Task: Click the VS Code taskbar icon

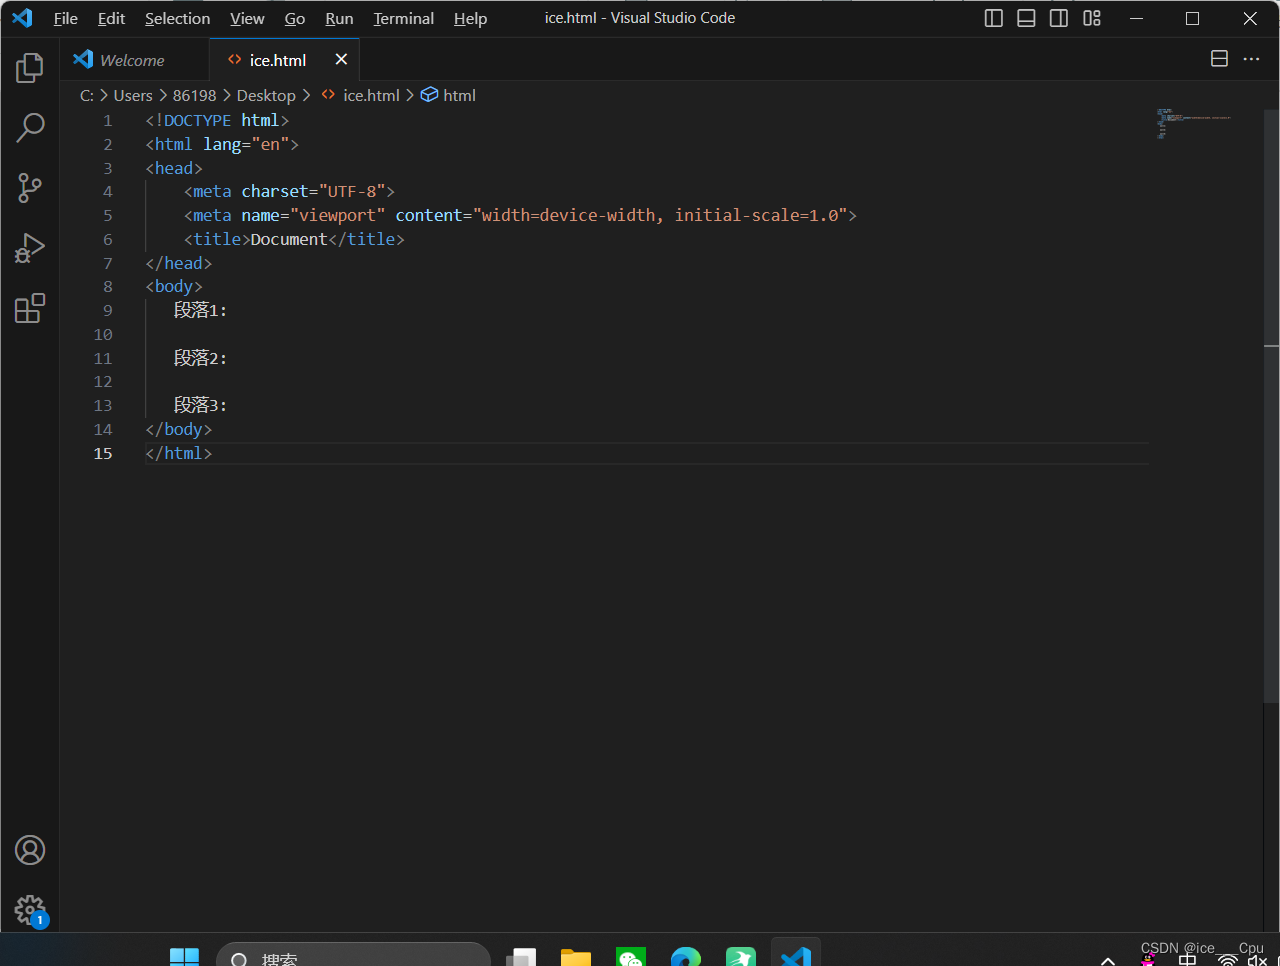Action: [x=796, y=957]
